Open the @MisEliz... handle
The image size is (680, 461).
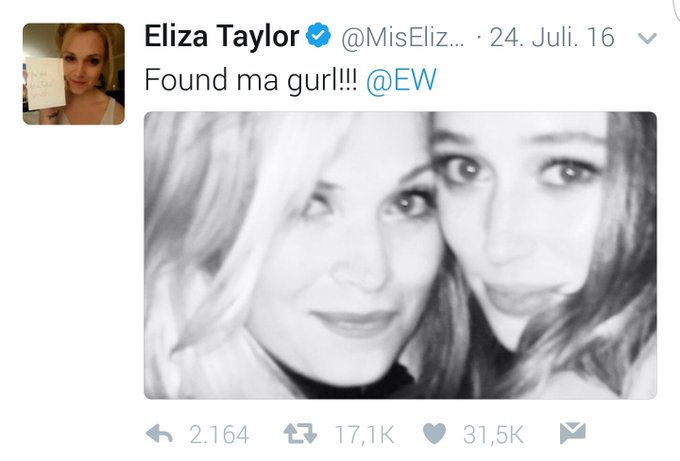402,38
